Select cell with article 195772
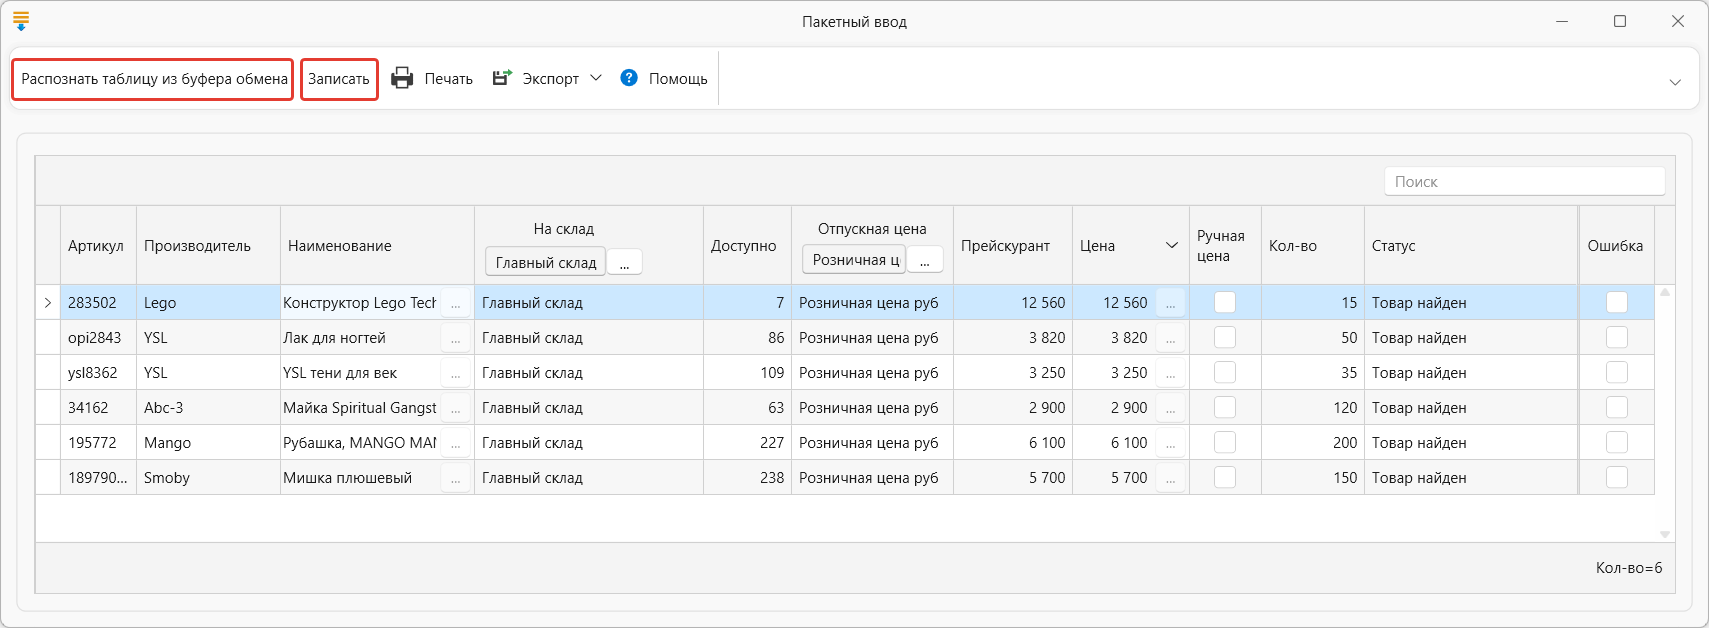This screenshot has width=1709, height=628. [x=98, y=442]
